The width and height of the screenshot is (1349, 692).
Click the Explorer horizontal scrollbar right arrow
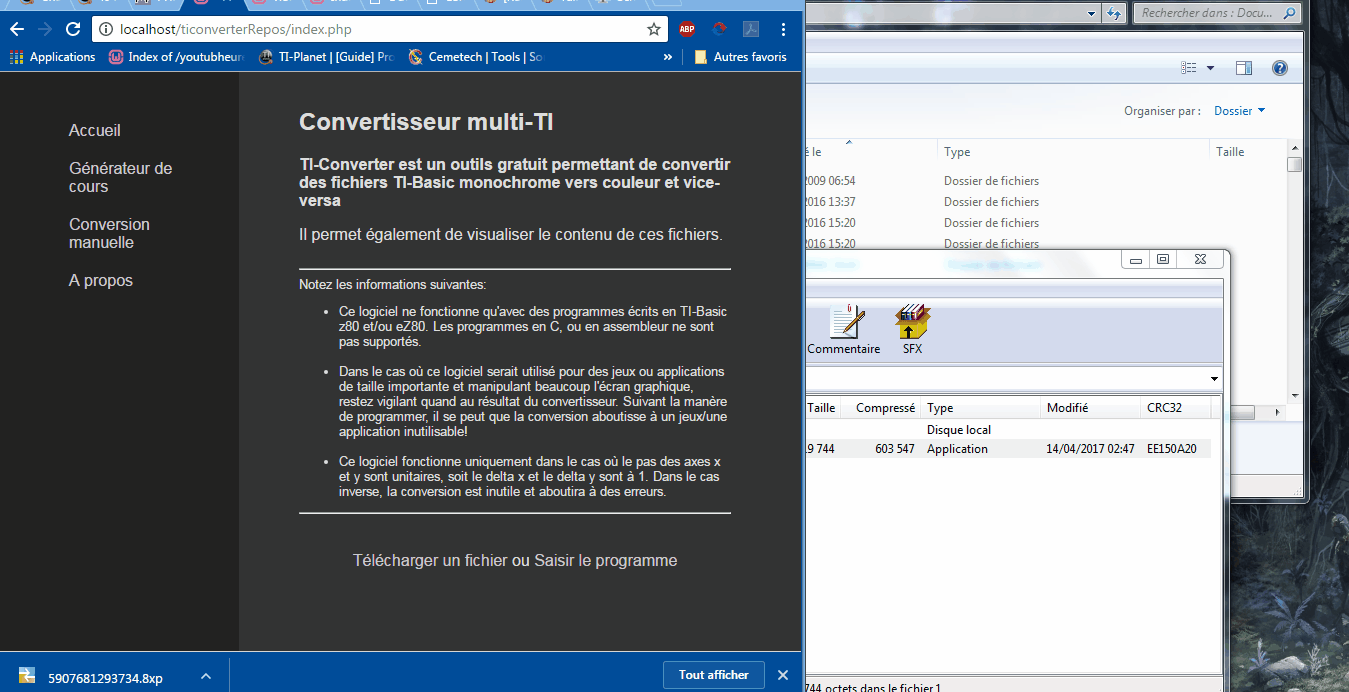click(x=1277, y=412)
